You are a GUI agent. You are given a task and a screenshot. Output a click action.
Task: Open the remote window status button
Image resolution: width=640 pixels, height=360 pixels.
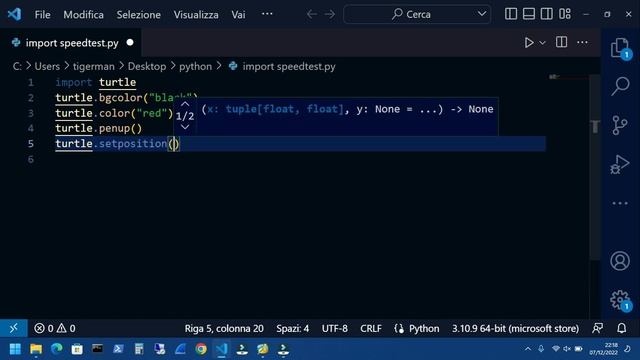13,328
